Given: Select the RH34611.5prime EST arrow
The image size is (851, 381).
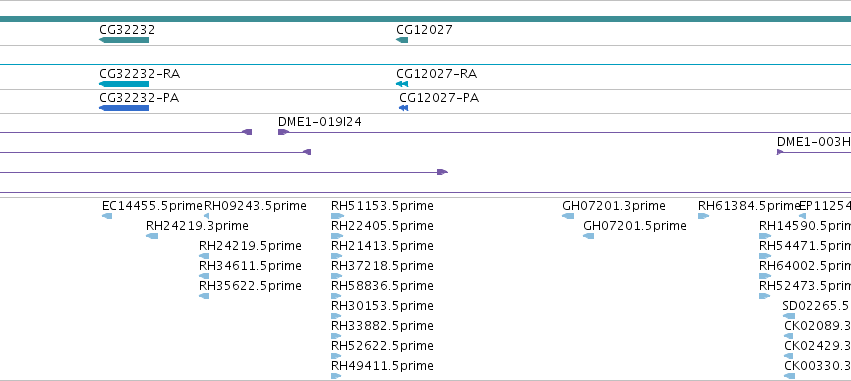Looking at the screenshot, I should [204, 276].
